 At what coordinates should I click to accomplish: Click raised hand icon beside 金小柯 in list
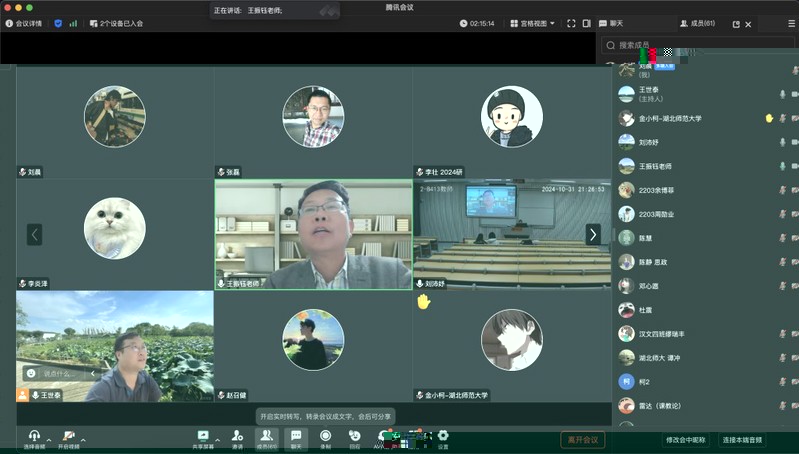coord(769,118)
